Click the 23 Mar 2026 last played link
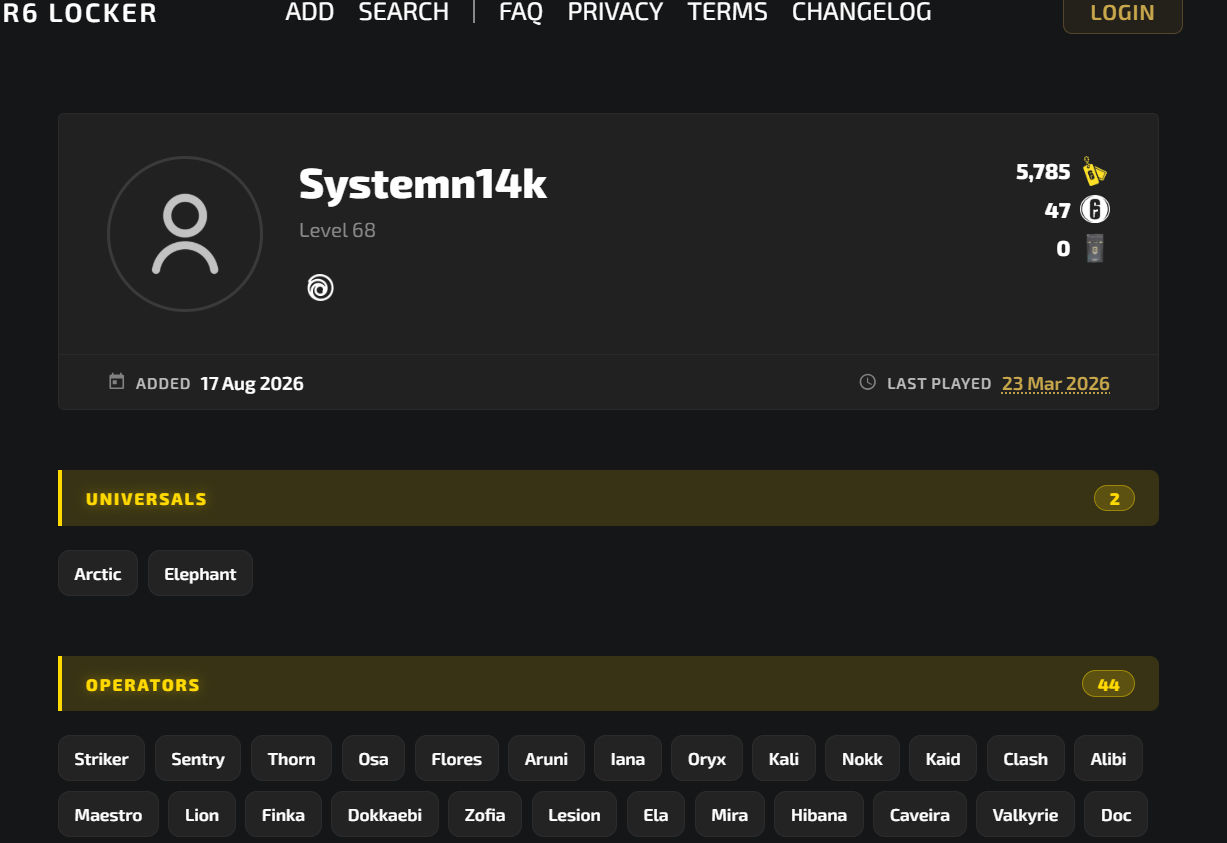Screen dimensions: 1227x843 [1055, 384]
